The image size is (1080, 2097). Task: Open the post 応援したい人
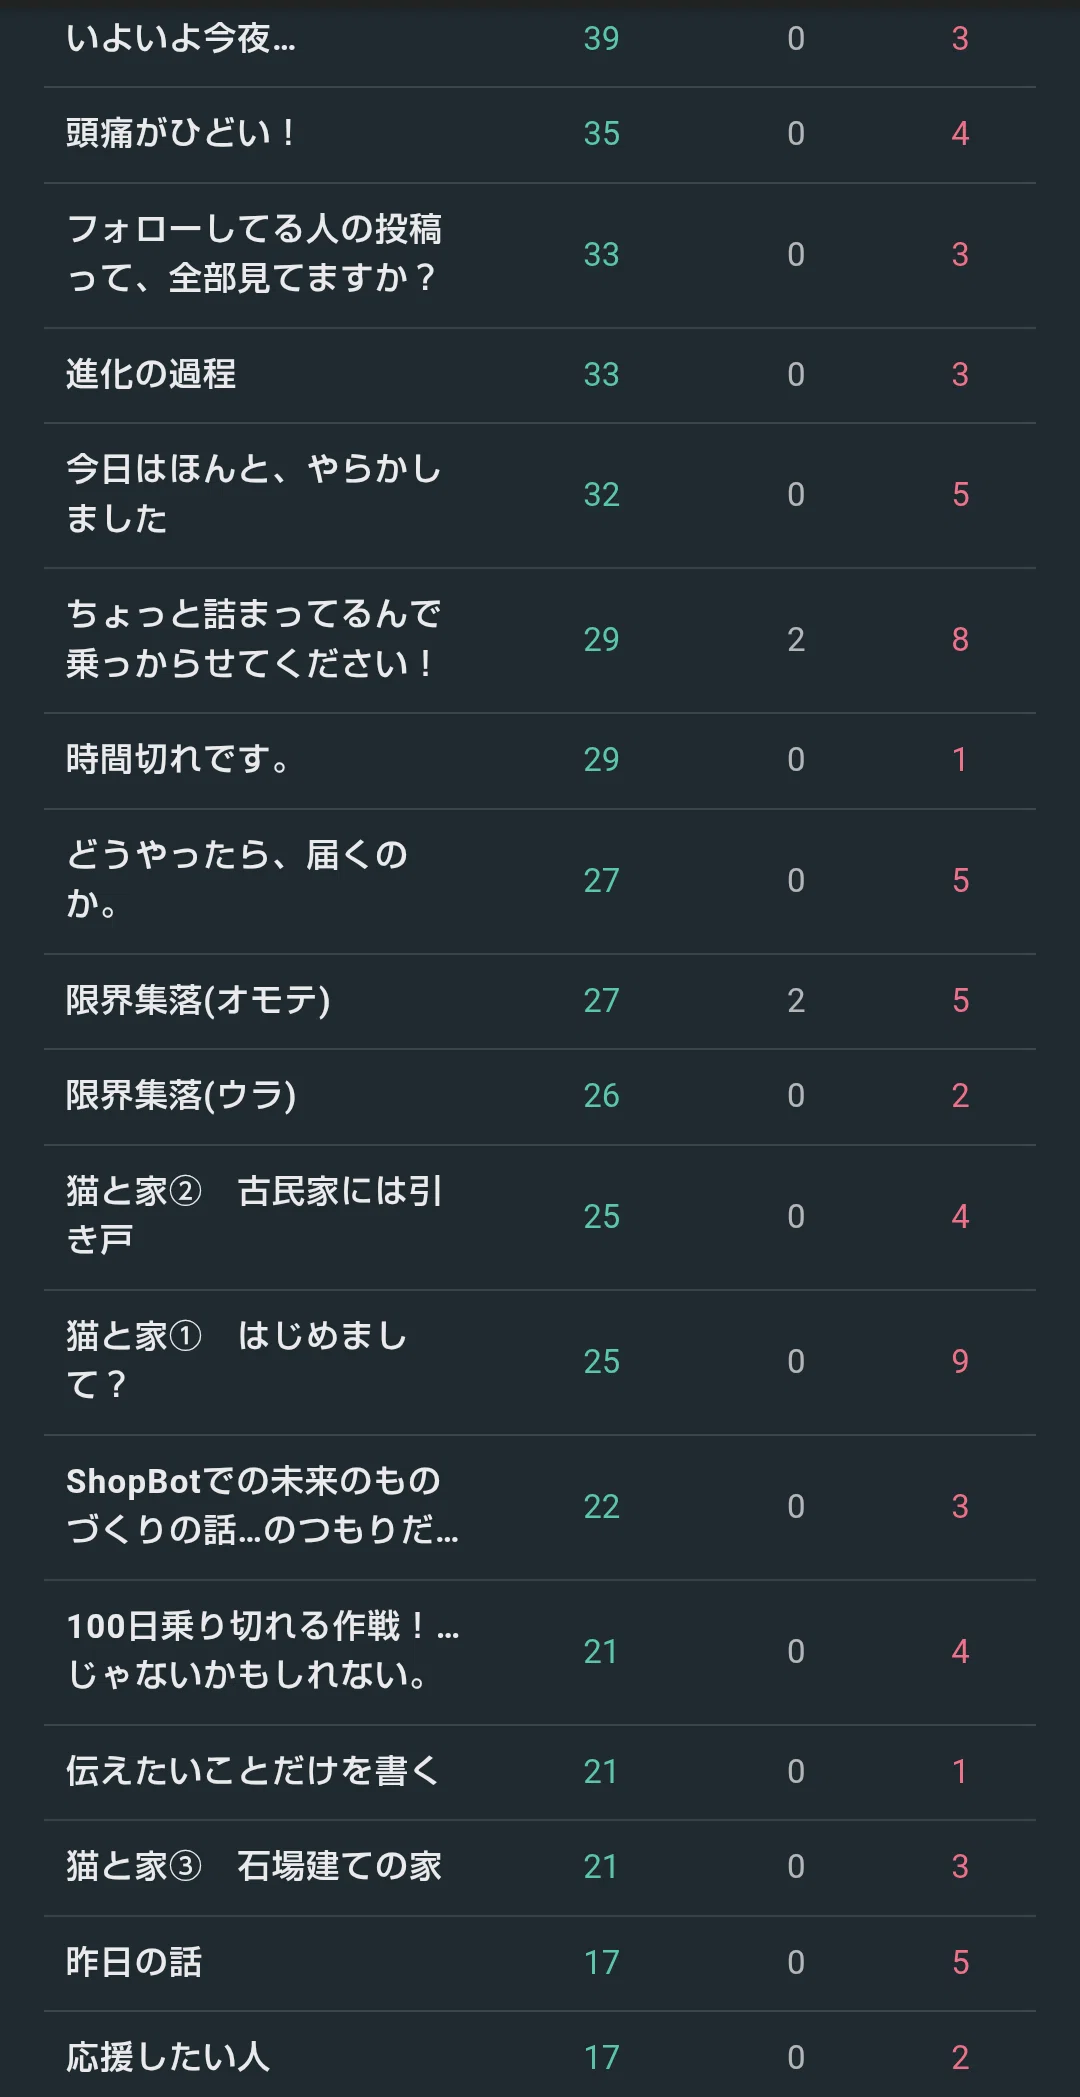pos(540,2055)
